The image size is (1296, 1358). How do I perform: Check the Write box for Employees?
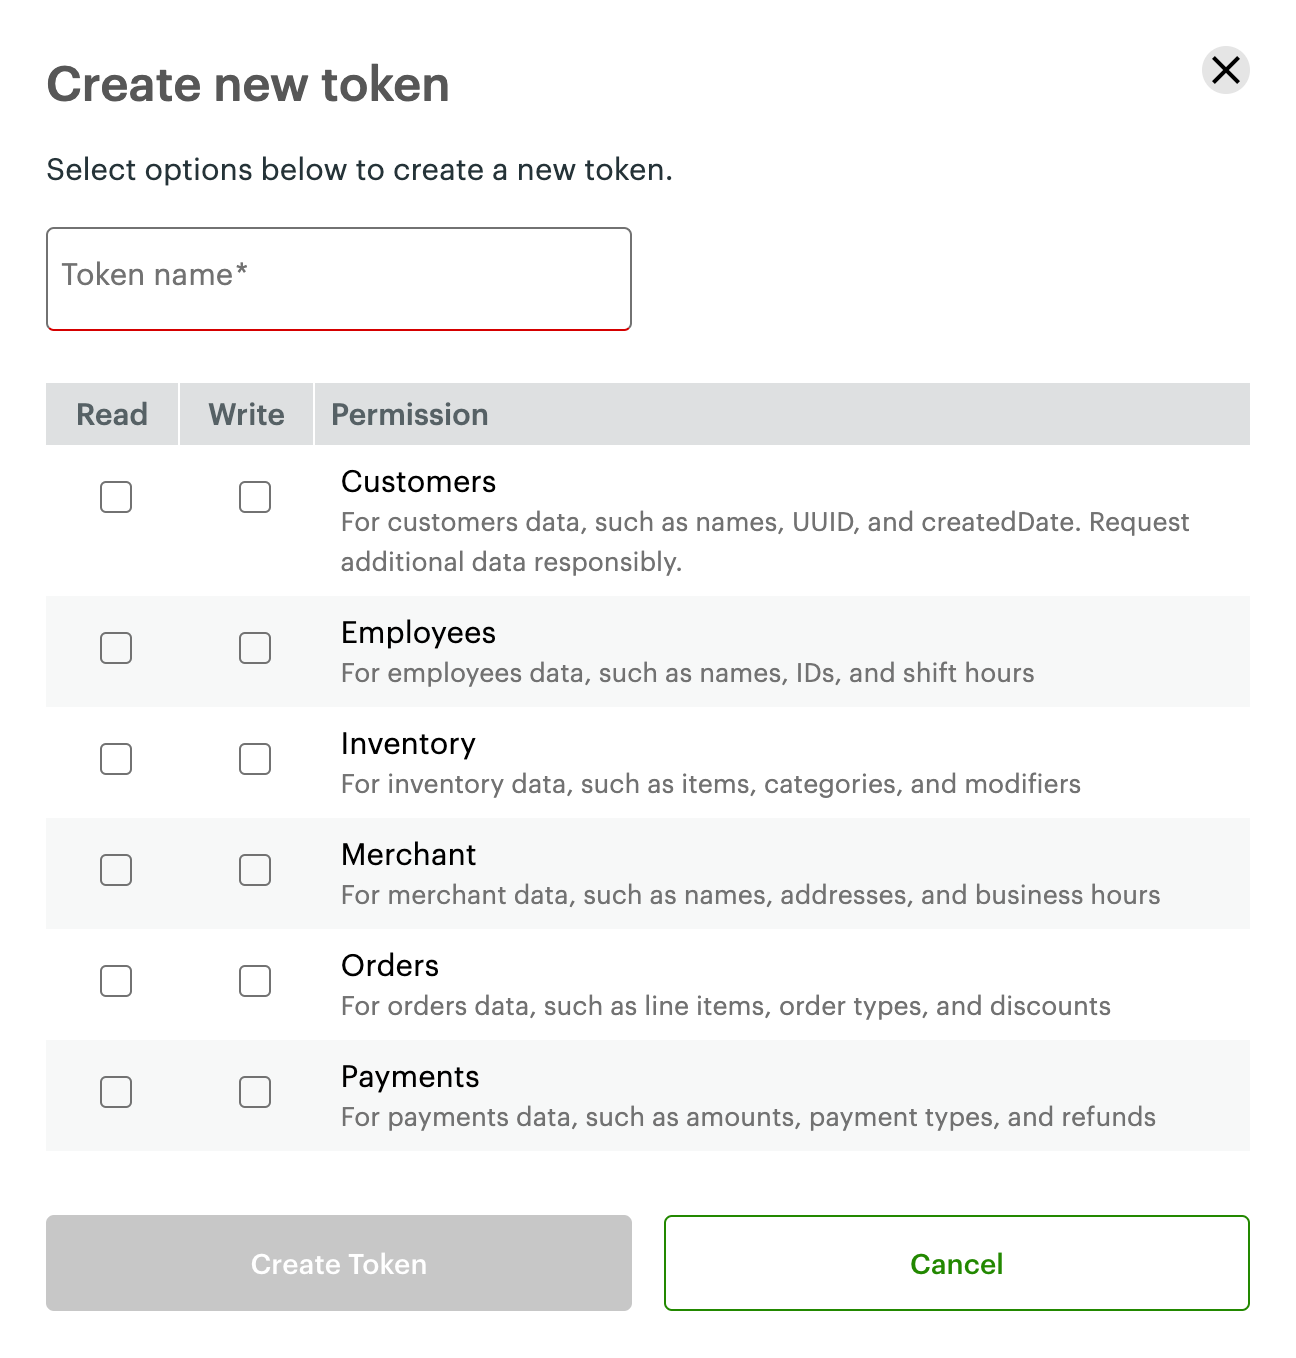[255, 648]
